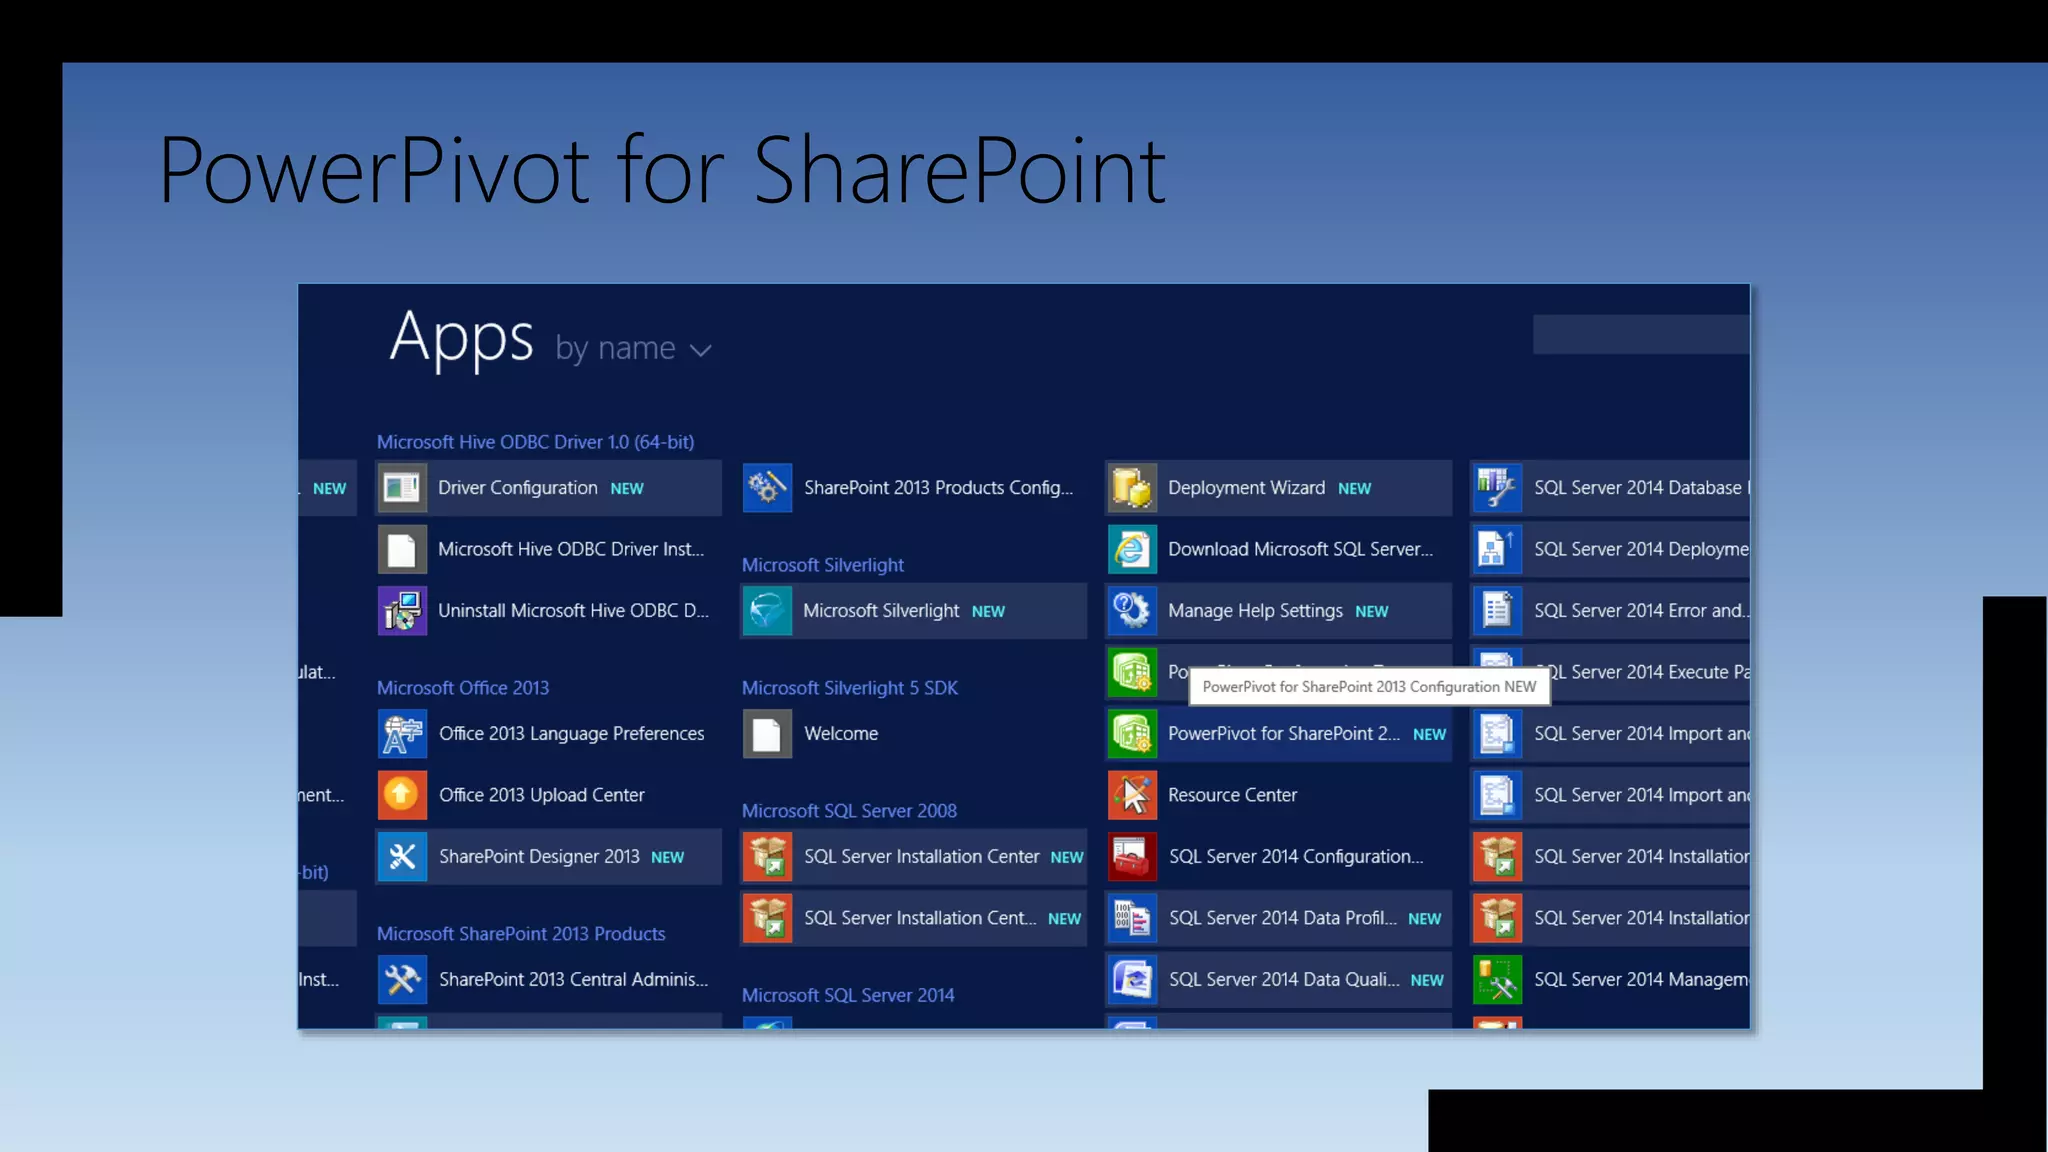Viewport: 2048px width, 1152px height.
Task: Click the 'Apps' heading text
Action: coord(461,338)
